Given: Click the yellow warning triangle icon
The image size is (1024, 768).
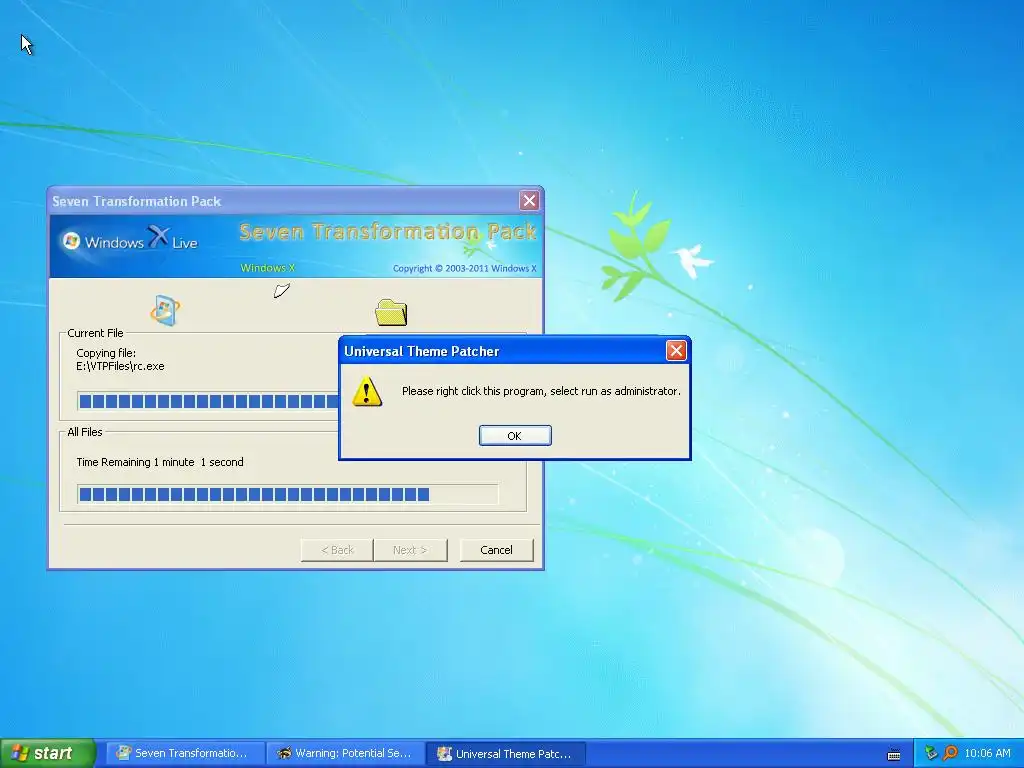Looking at the screenshot, I should 367,392.
